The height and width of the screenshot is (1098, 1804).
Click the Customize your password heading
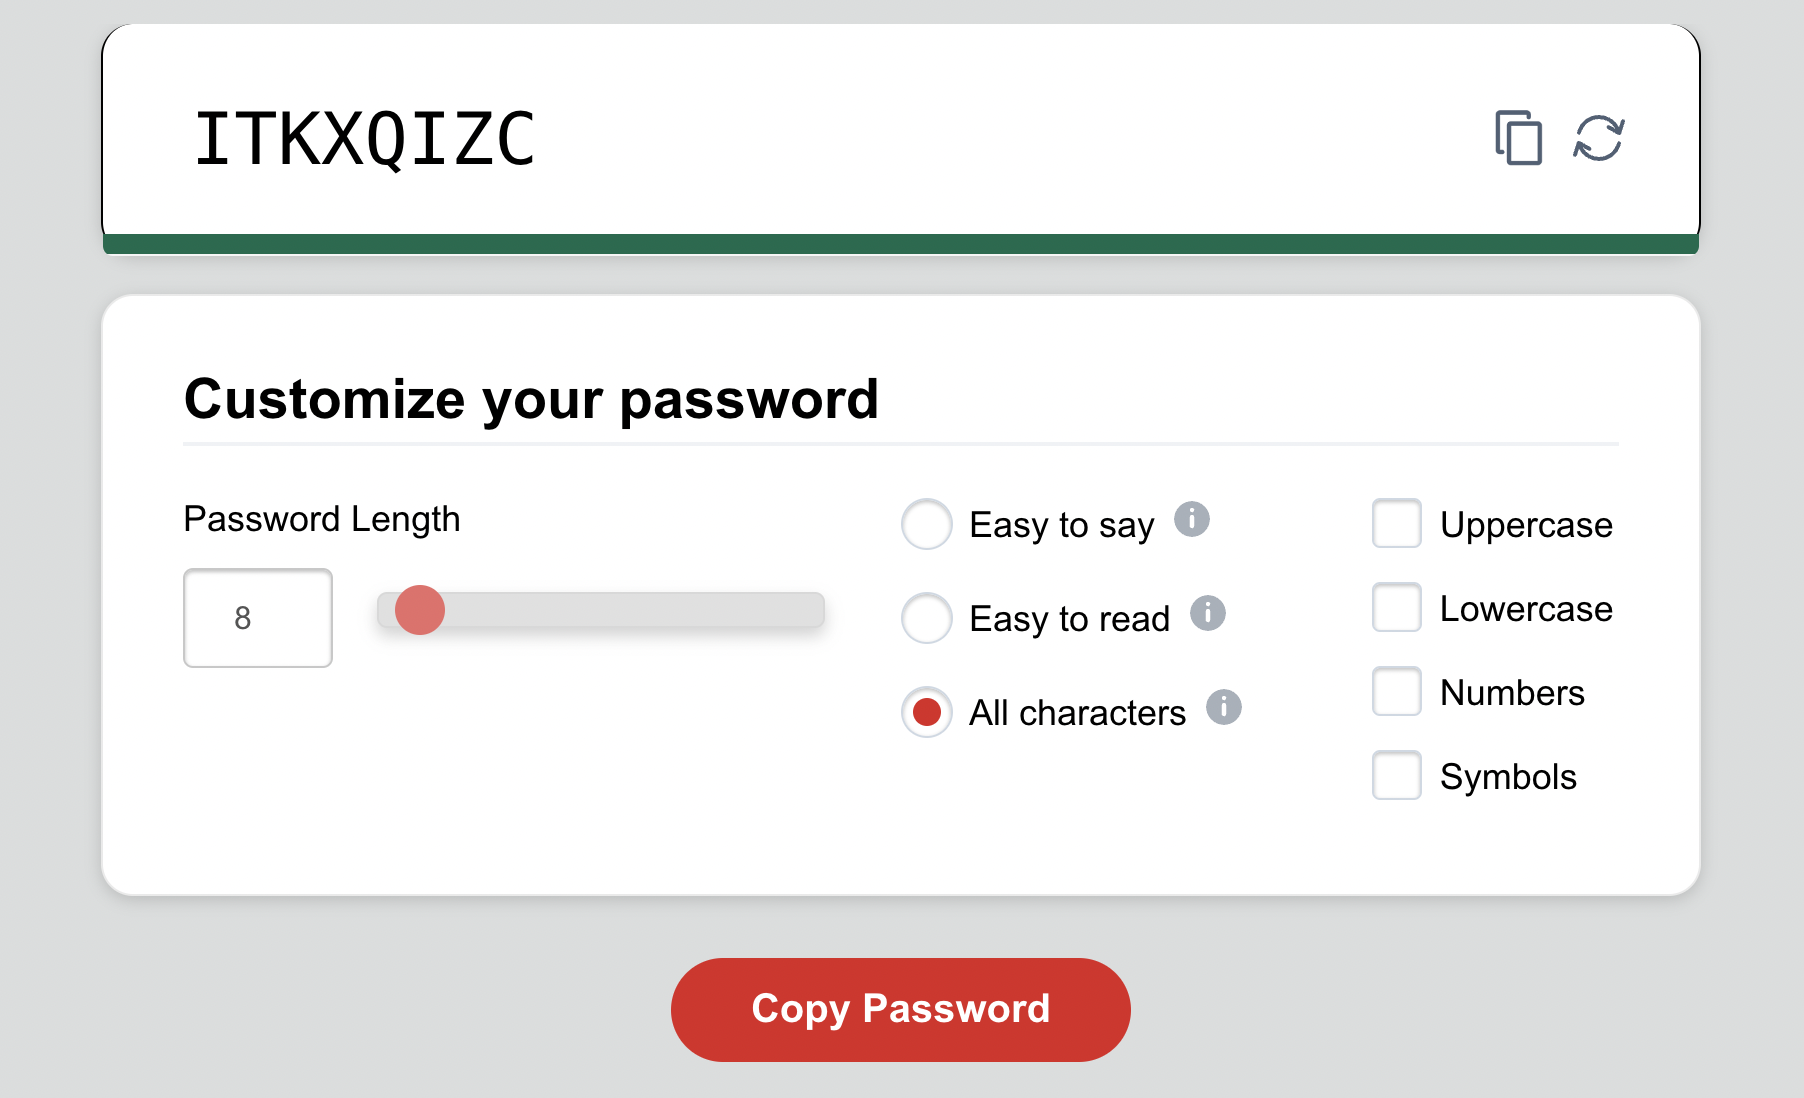tap(531, 399)
